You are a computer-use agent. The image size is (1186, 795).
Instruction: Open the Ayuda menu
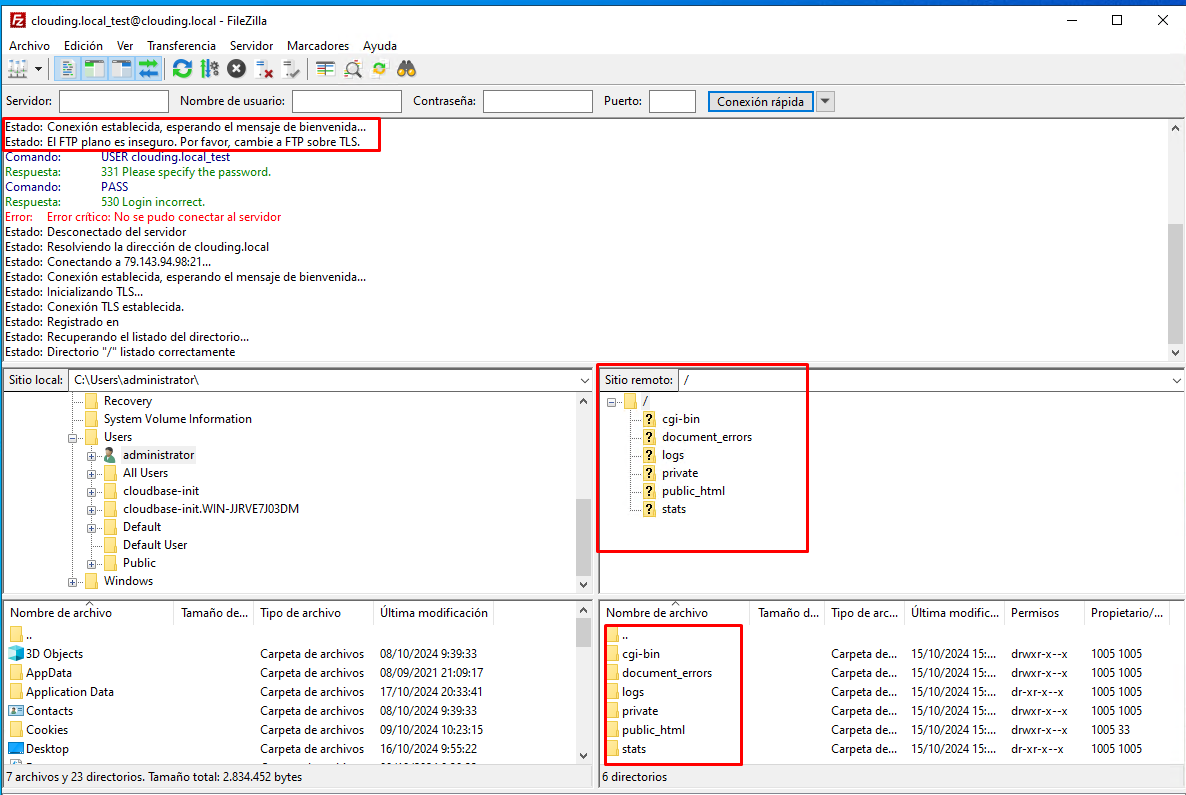point(380,46)
